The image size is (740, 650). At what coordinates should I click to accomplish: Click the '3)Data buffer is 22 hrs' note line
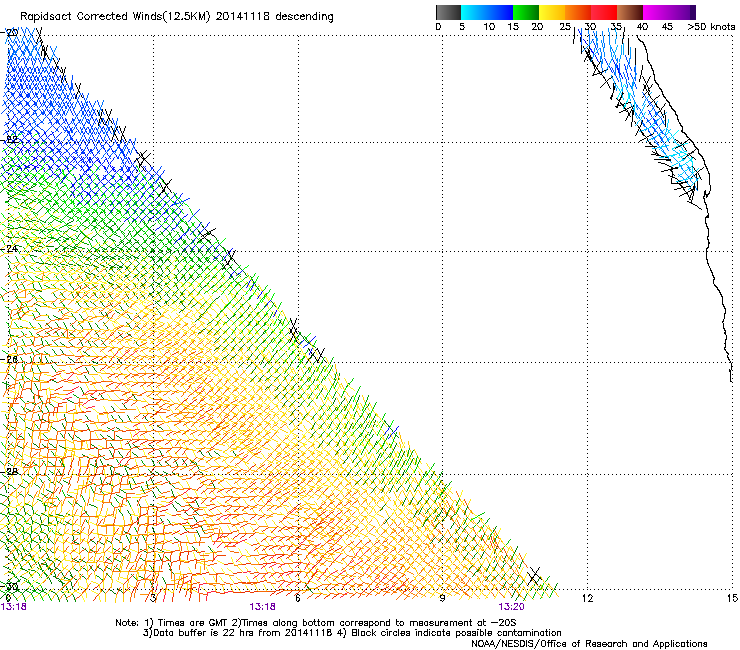tap(352, 633)
